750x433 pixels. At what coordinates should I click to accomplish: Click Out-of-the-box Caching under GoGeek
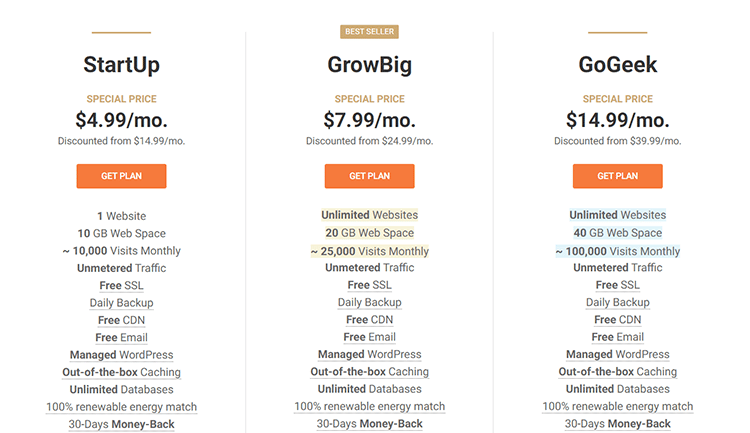[617, 372]
